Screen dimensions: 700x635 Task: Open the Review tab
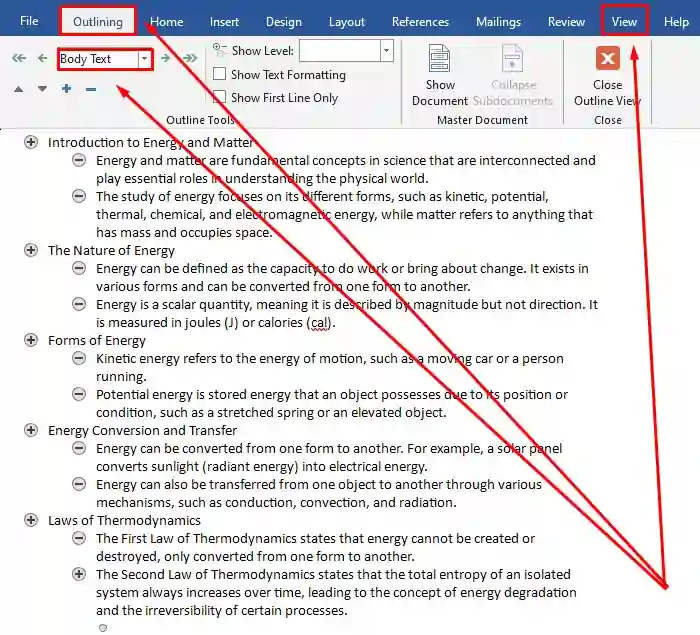566,21
